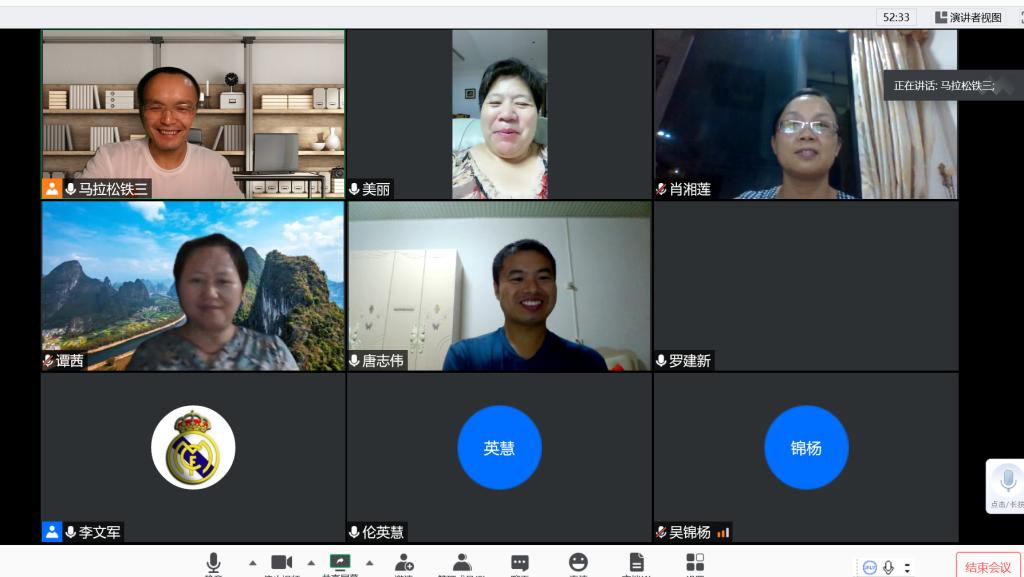
Task: Select 唐志伟's video tile
Action: (499, 285)
